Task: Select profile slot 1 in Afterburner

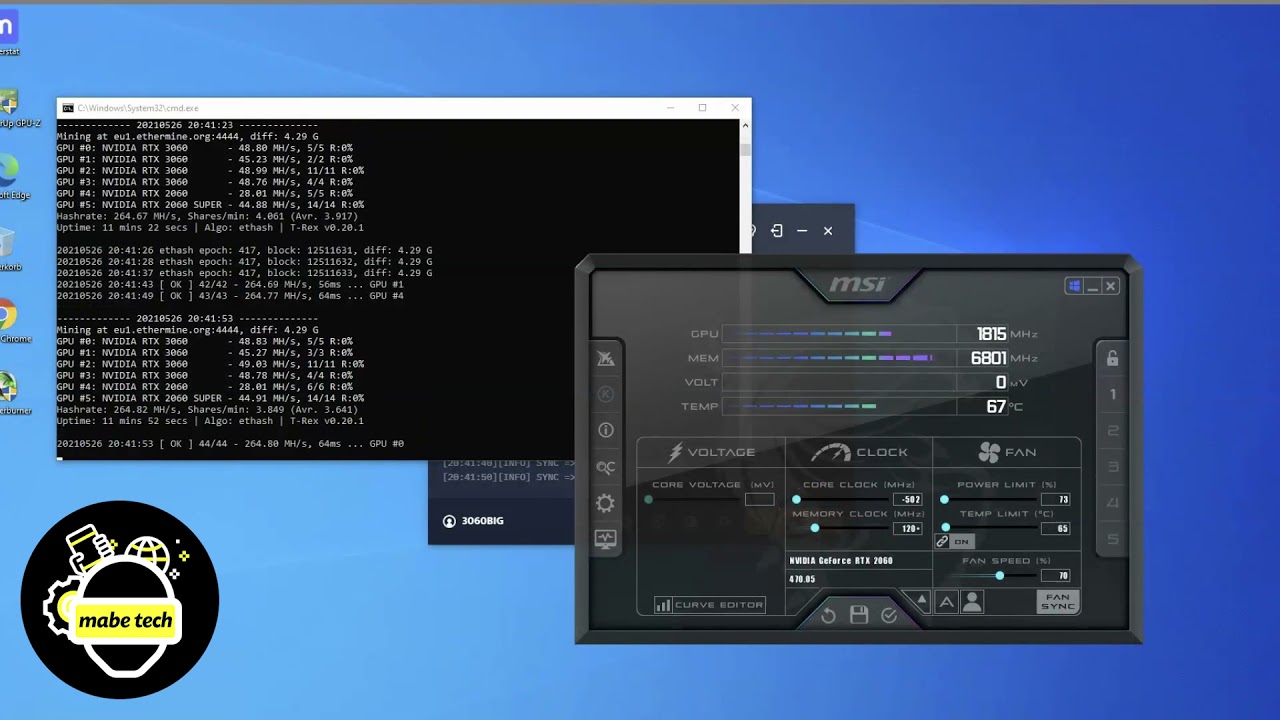Action: [1112, 394]
